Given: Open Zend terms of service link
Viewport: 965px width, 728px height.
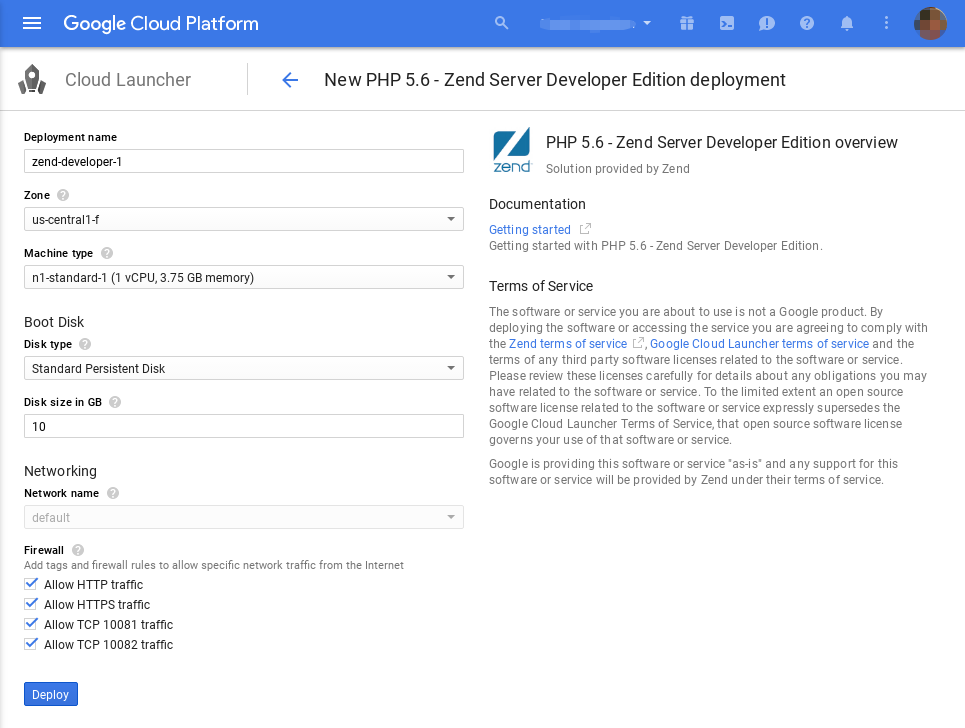Looking at the screenshot, I should pos(568,343).
